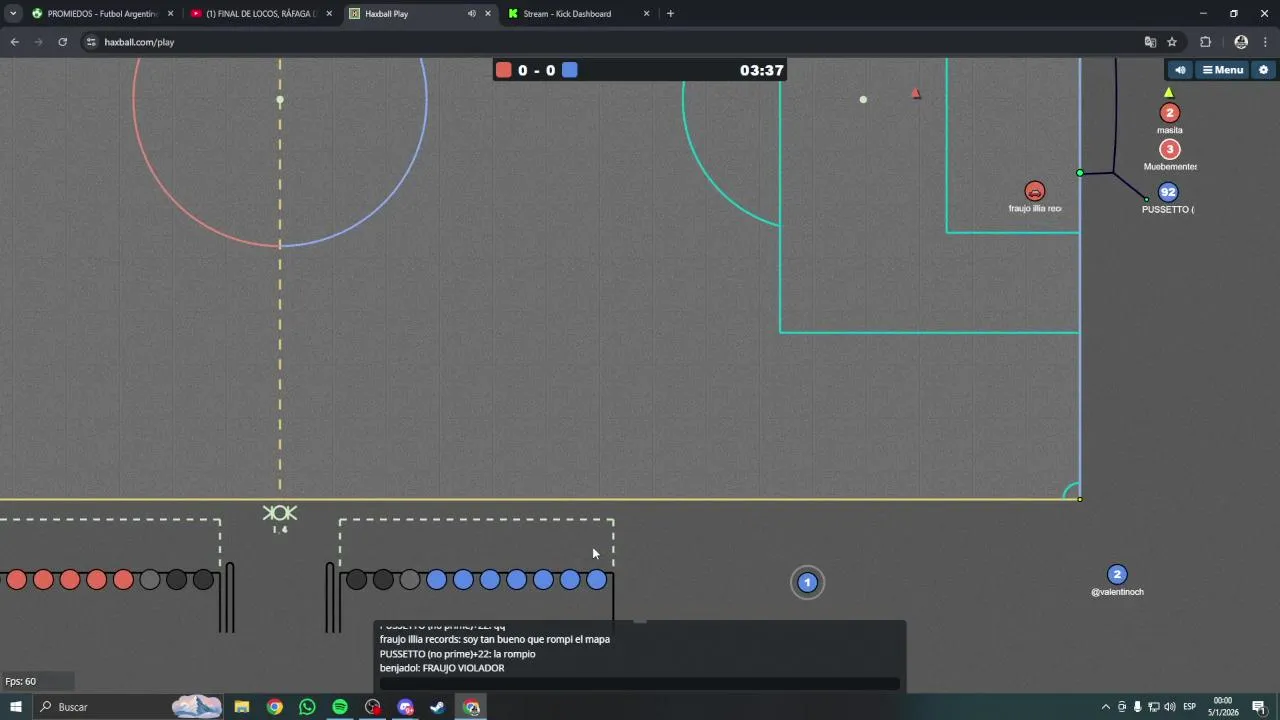Reload the haxball page
This screenshot has width=1280, height=720.
62,42
